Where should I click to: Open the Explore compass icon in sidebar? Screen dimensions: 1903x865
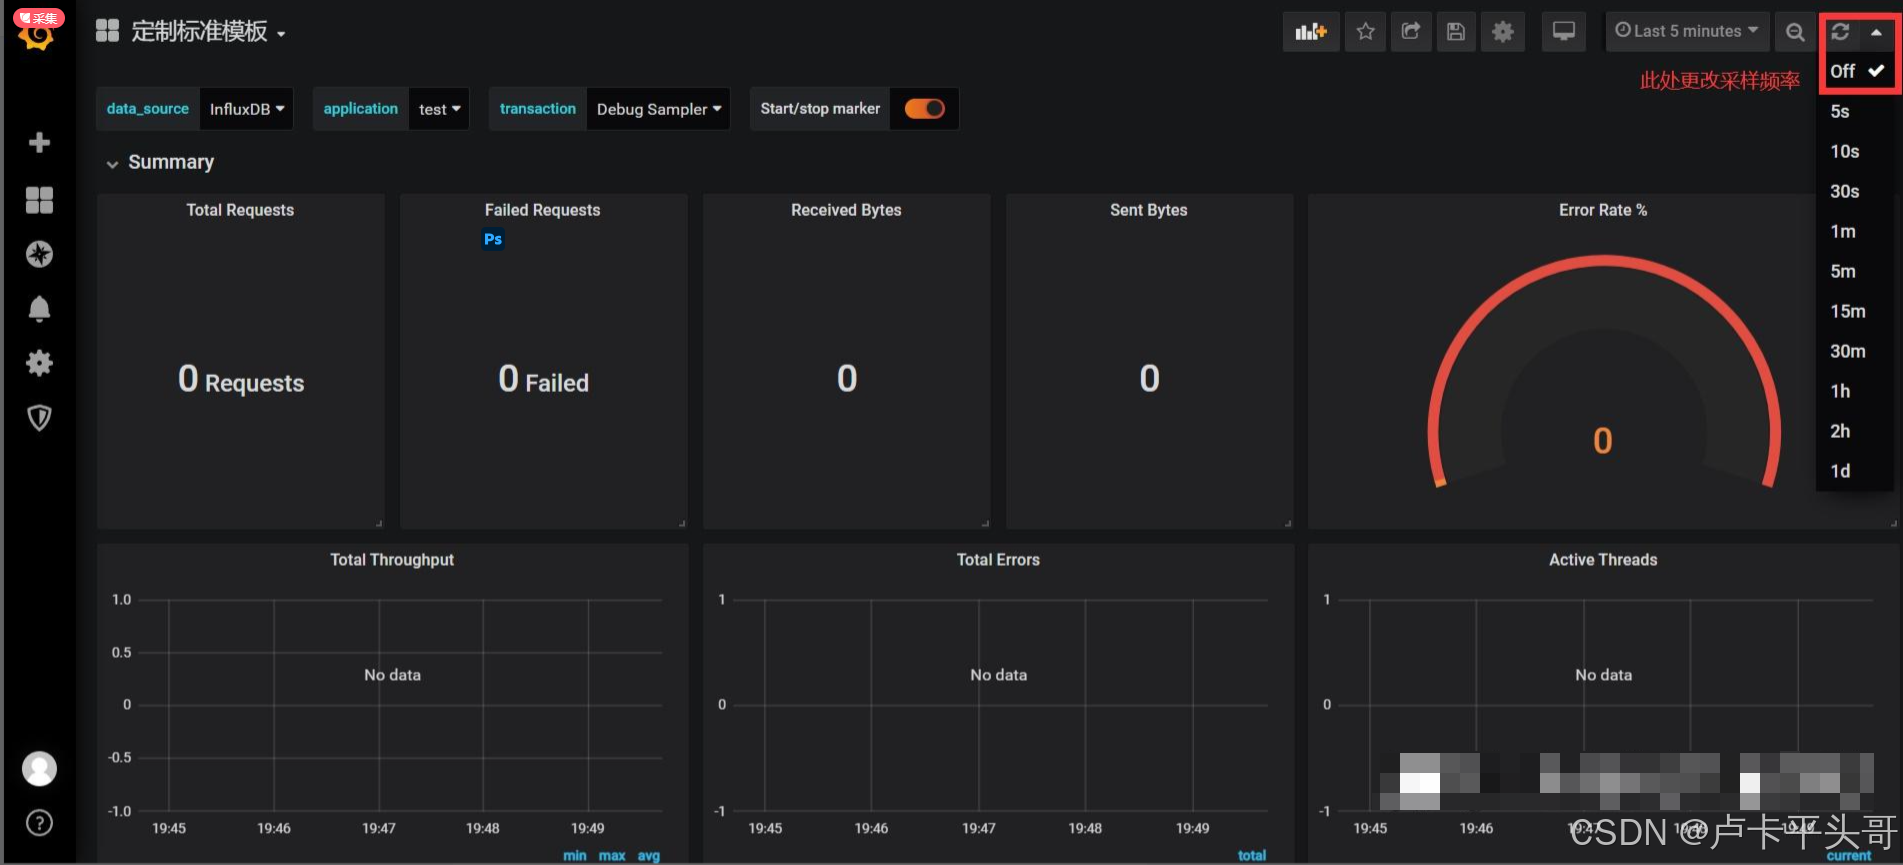39,254
